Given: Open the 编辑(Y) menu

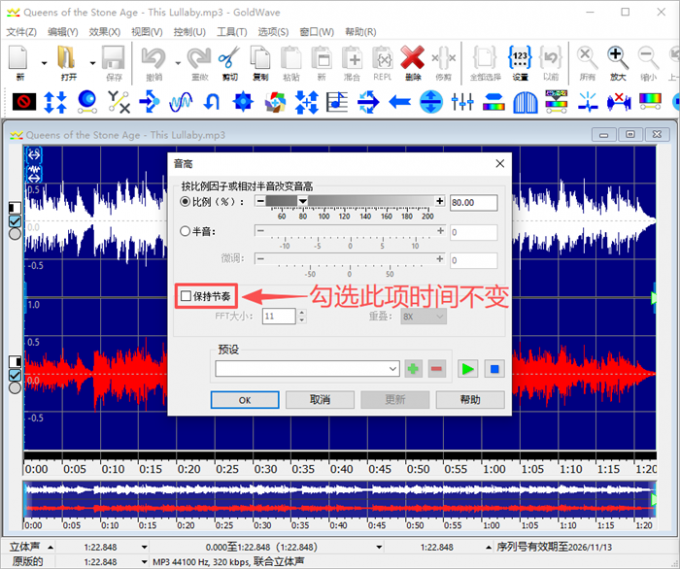Looking at the screenshot, I should [63, 32].
